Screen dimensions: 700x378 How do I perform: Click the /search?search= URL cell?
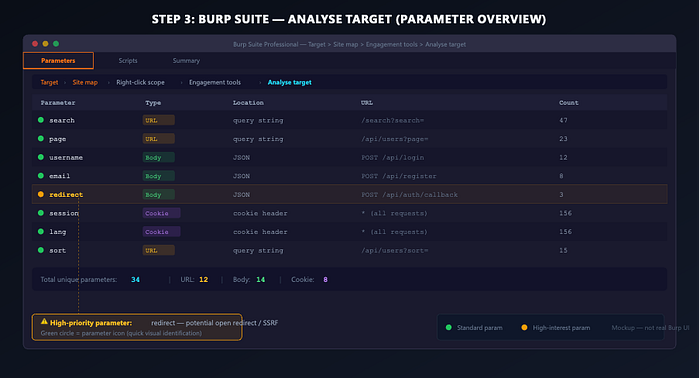[x=392, y=120]
